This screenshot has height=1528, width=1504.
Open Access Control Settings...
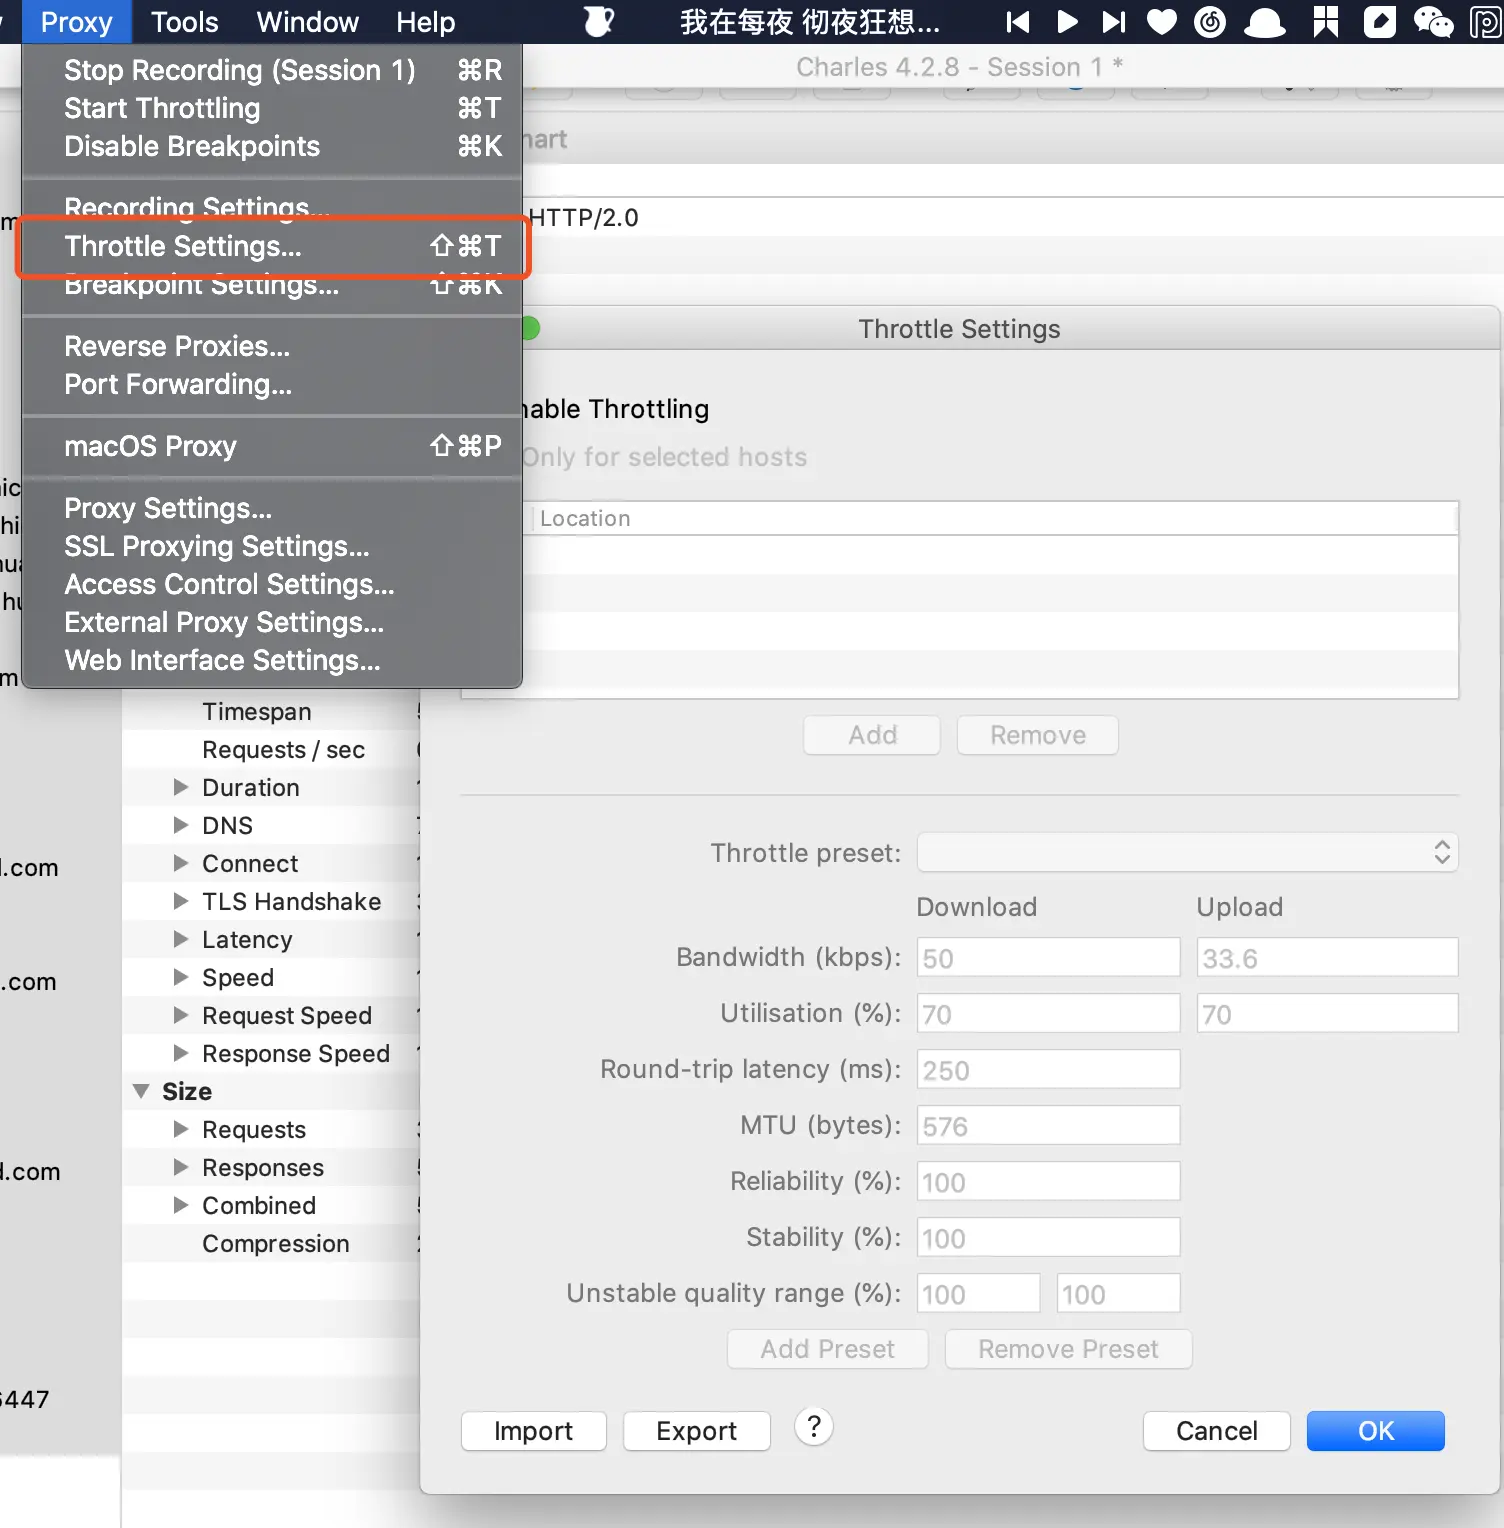[272, 584]
